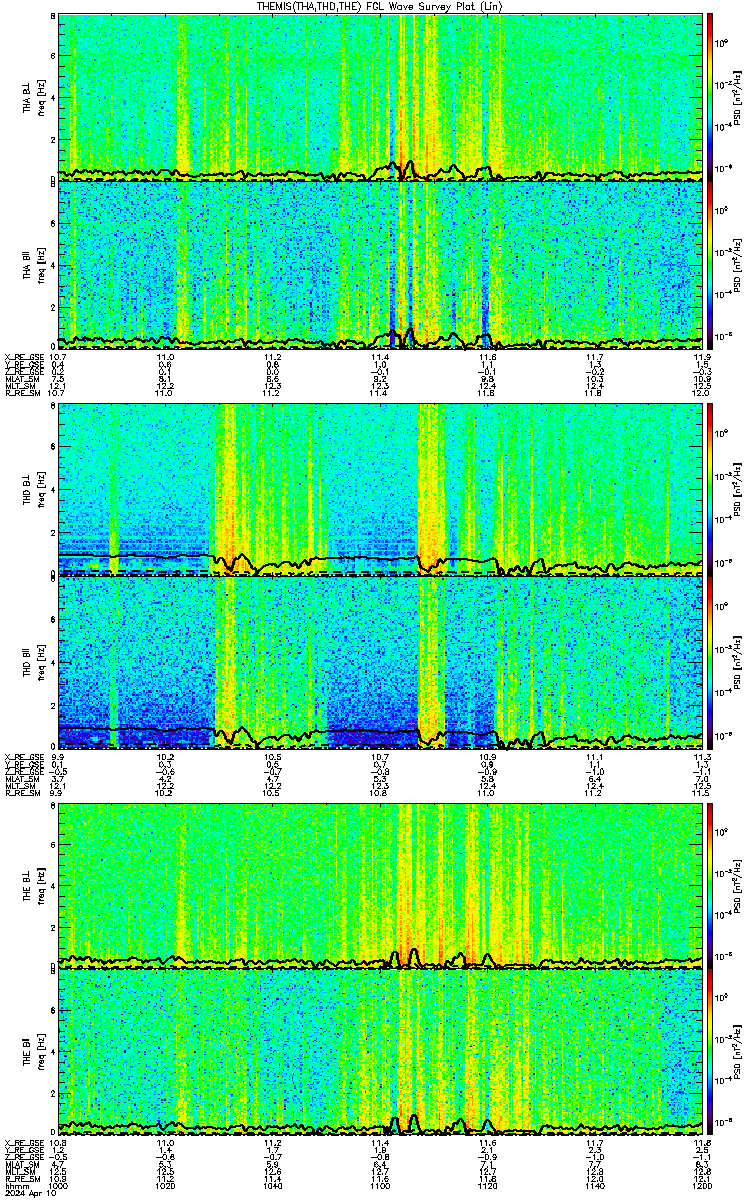This screenshot has height=1200, width=750.
Task: Click the color bar beside THA B-parallel panel
Action: click(710, 264)
